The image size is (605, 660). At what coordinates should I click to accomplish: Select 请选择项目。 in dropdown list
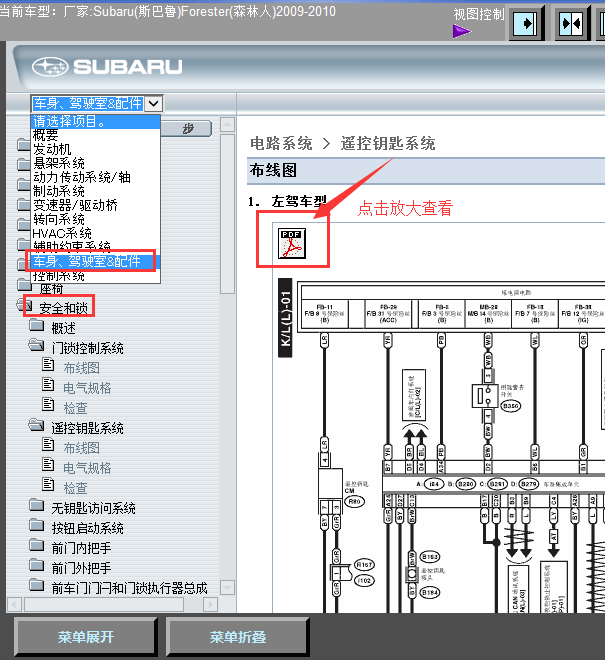96,122
